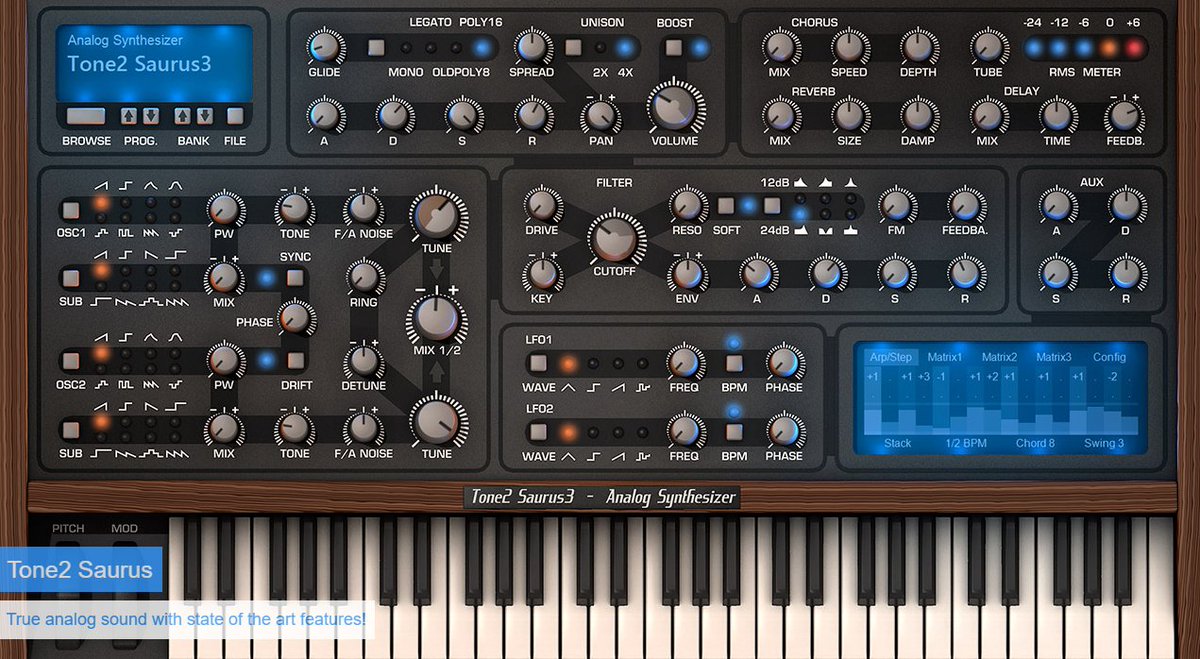Click the LFO2 PHASE knob
Viewport: 1200px width, 659px height.
coord(784,432)
